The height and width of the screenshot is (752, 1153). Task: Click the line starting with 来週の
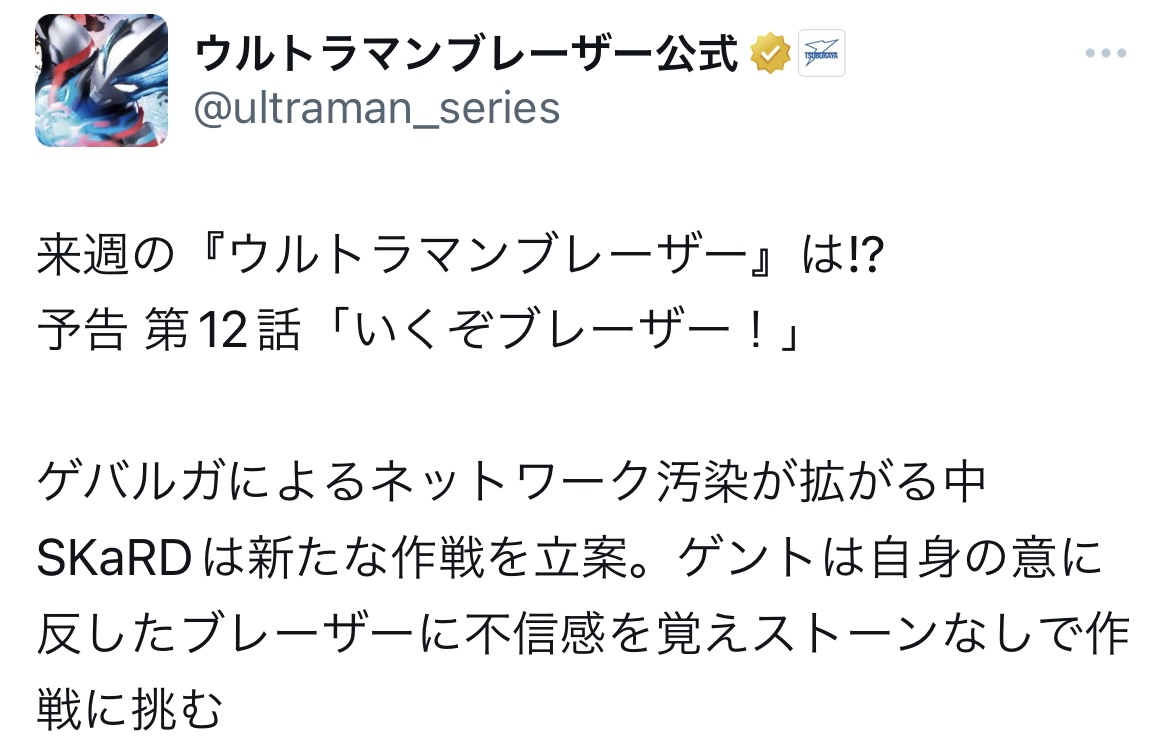pos(460,261)
